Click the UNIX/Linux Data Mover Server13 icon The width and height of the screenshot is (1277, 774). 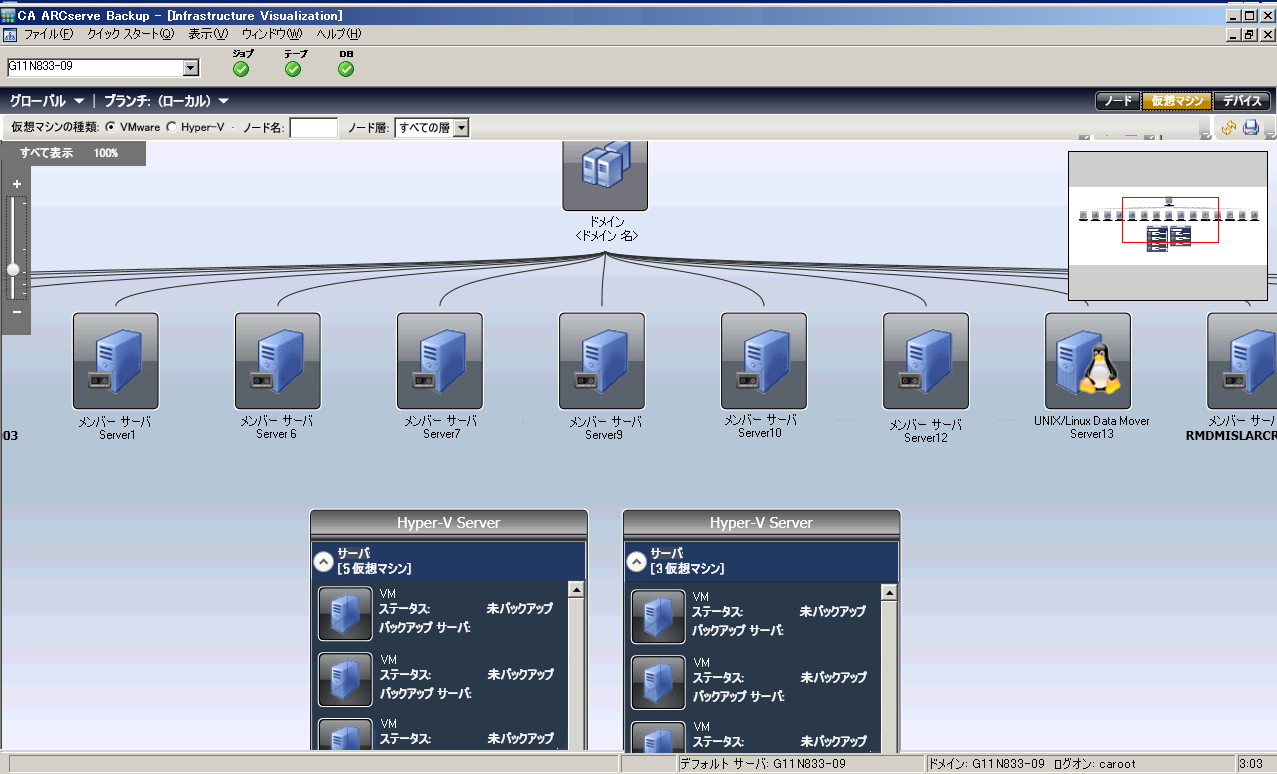pyautogui.click(x=1087, y=361)
